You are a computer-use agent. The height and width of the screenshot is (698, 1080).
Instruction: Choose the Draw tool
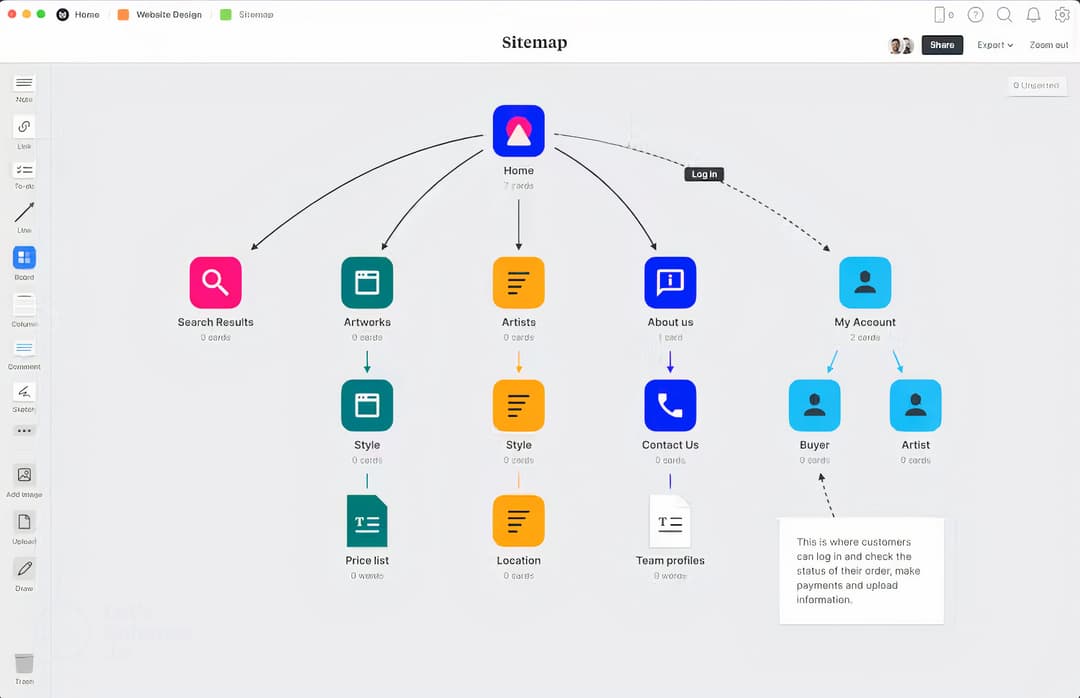pyautogui.click(x=24, y=570)
